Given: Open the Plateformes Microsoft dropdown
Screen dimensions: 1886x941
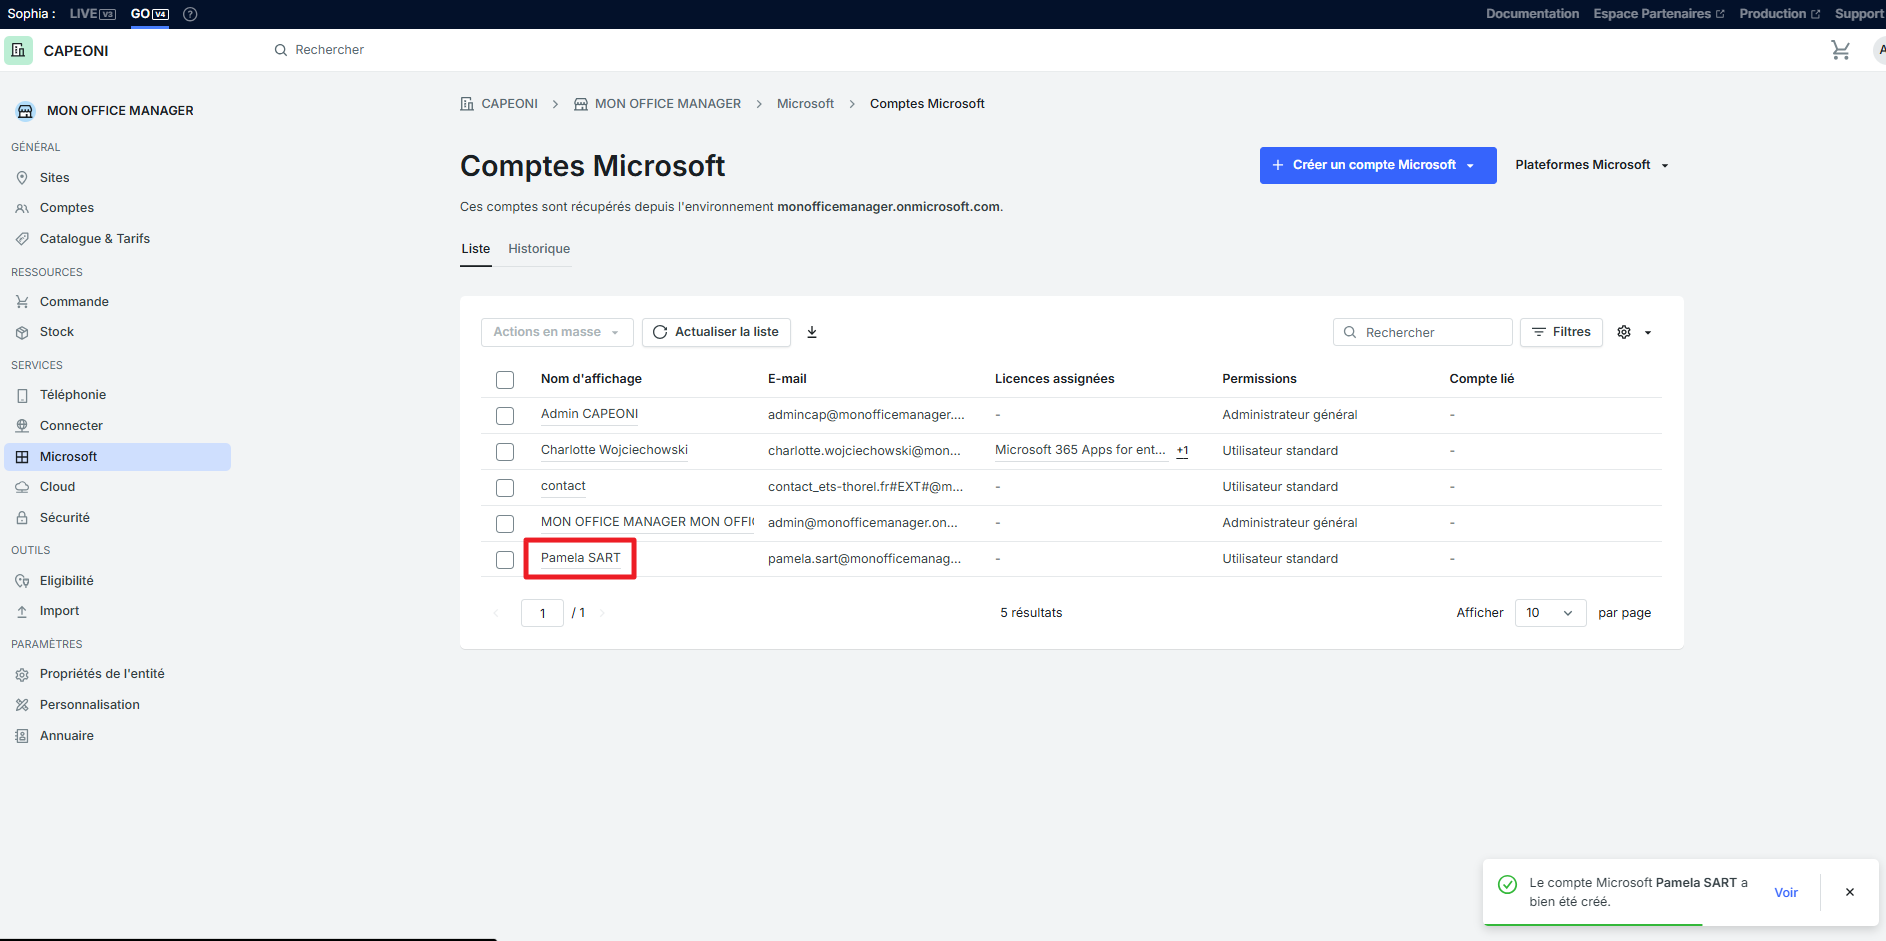Looking at the screenshot, I should (1592, 165).
